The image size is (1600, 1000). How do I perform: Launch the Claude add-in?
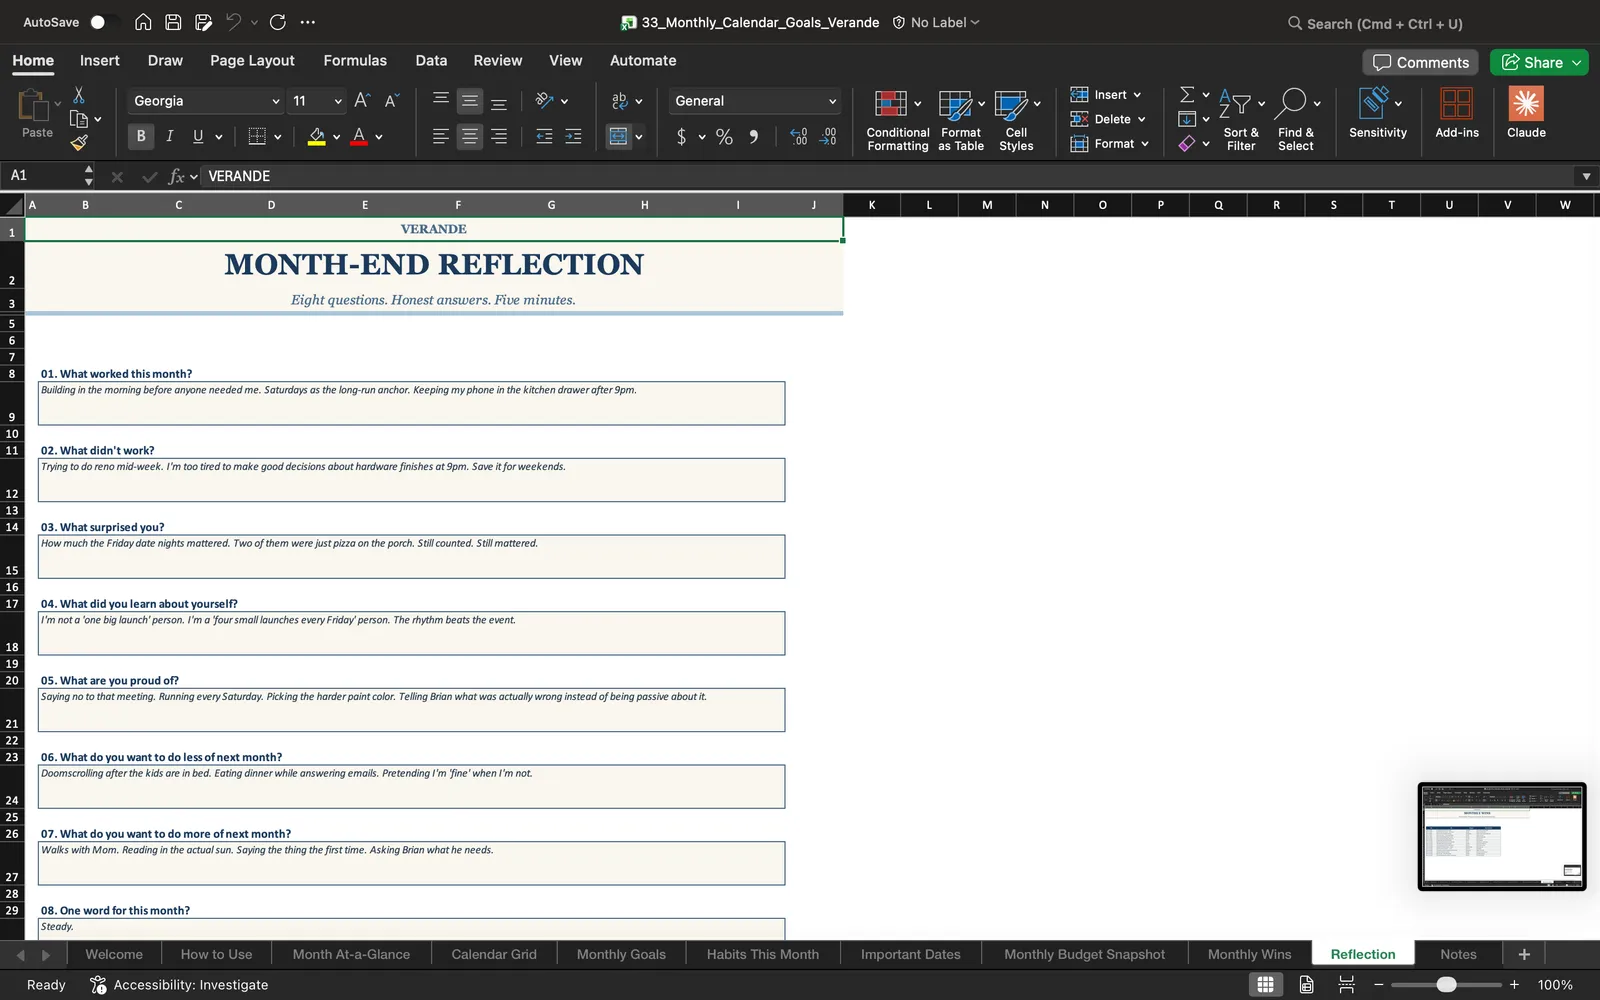click(x=1526, y=113)
